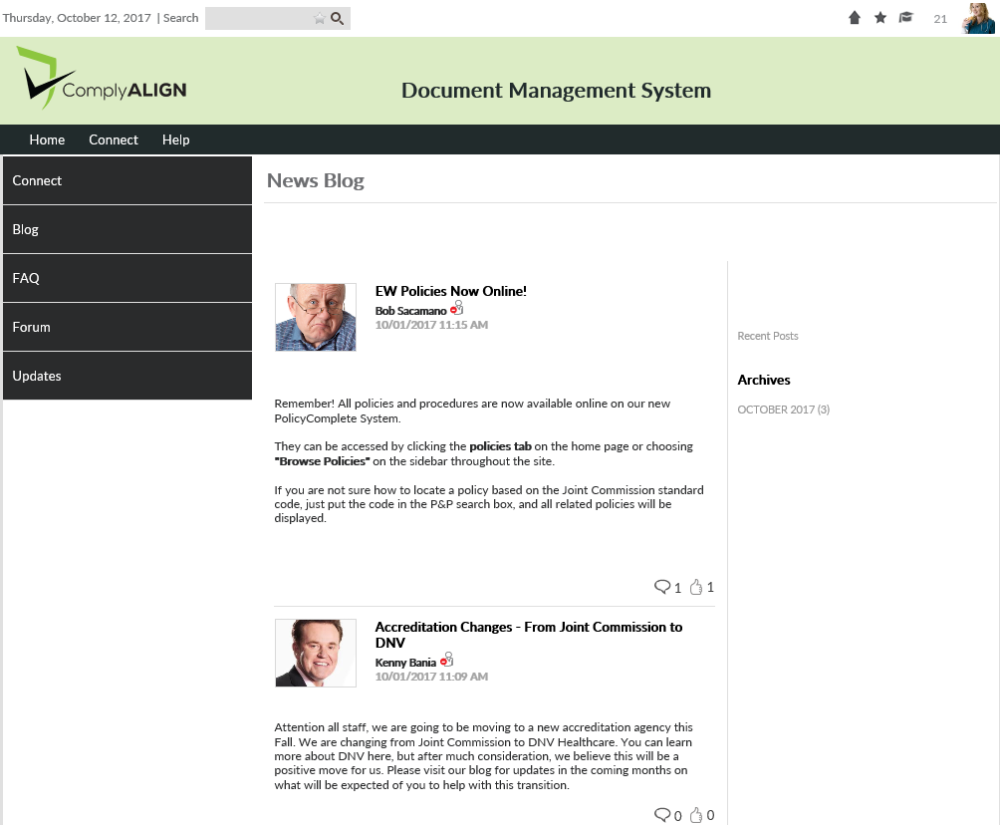Select Blog in the left sidebar

[x=128, y=230]
